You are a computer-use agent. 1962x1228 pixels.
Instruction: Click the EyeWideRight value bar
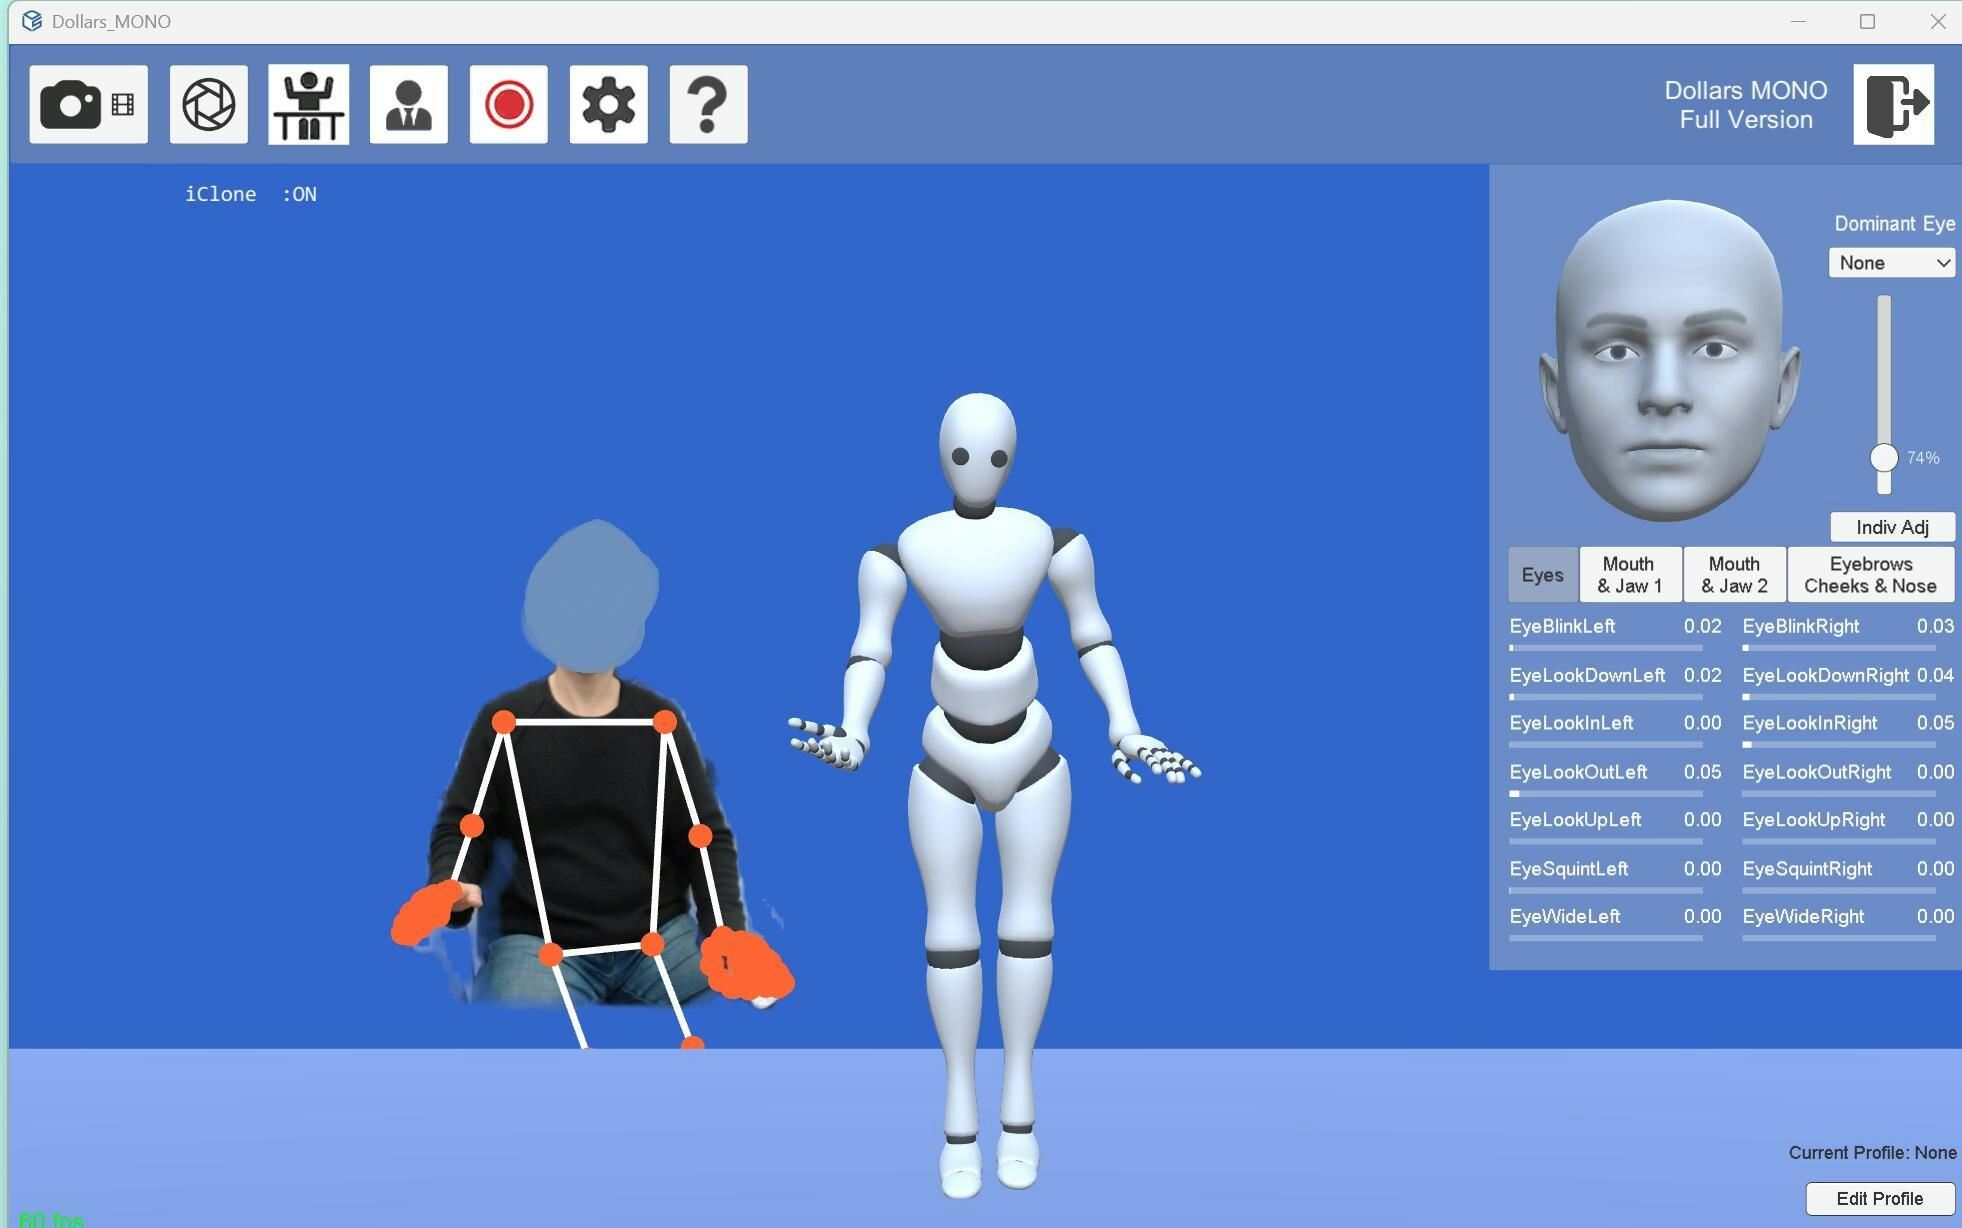pyautogui.click(x=1838, y=938)
